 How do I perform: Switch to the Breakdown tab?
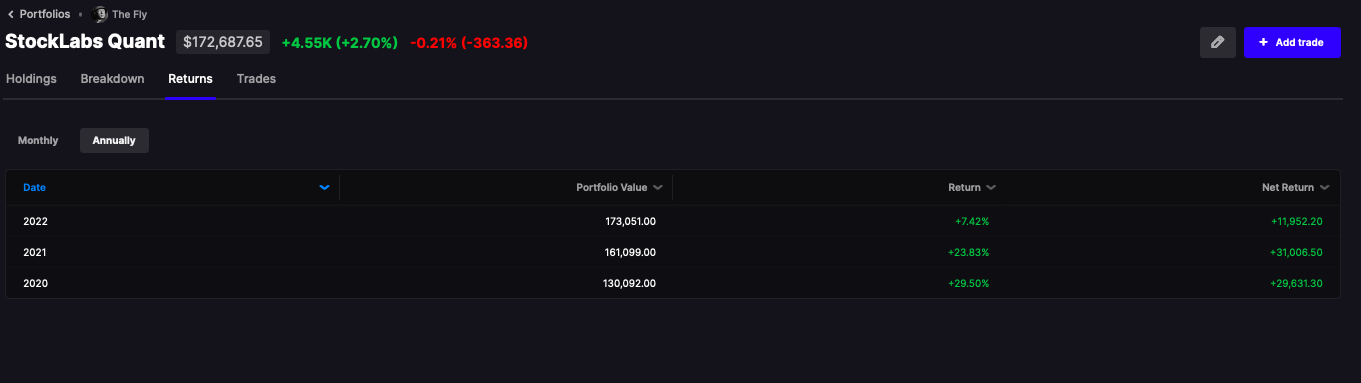click(112, 79)
